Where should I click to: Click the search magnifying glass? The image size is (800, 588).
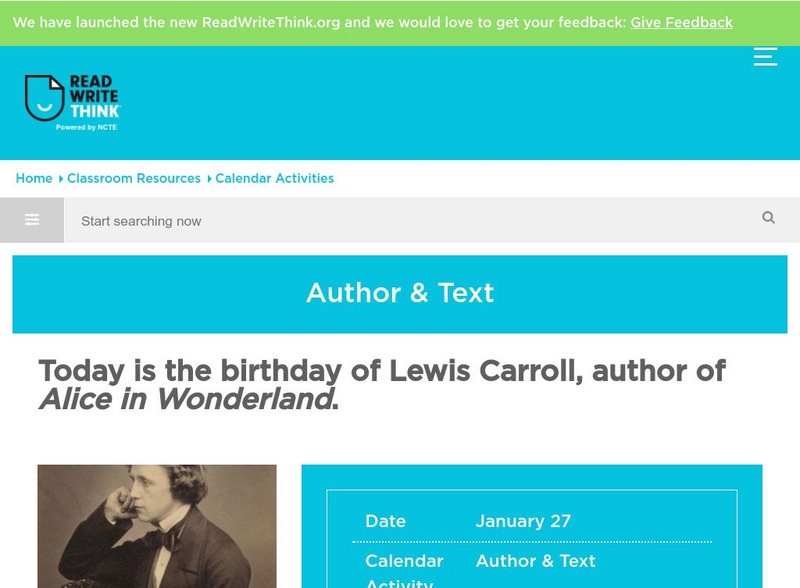coord(768,216)
